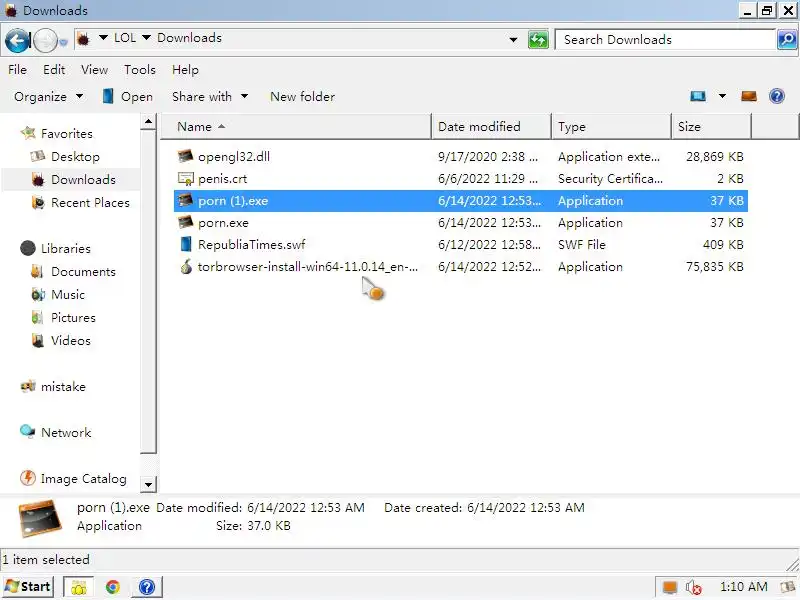
Task: Select torbrowser-install-win64-11.0.14 file name
Action: (x=308, y=267)
